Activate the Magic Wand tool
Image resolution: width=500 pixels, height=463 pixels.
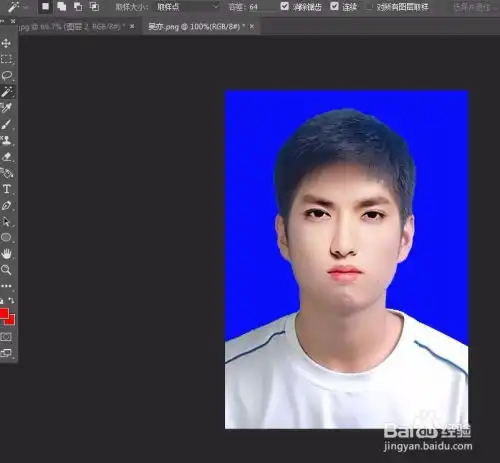tap(7, 92)
